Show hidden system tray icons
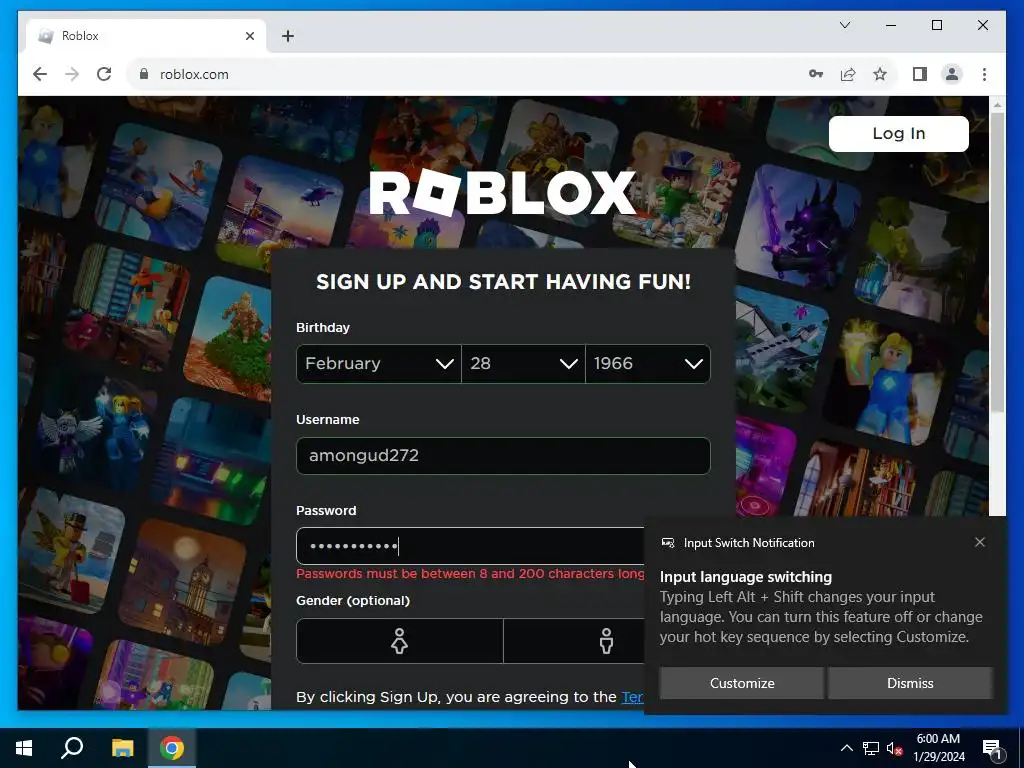 pyautogui.click(x=846, y=748)
